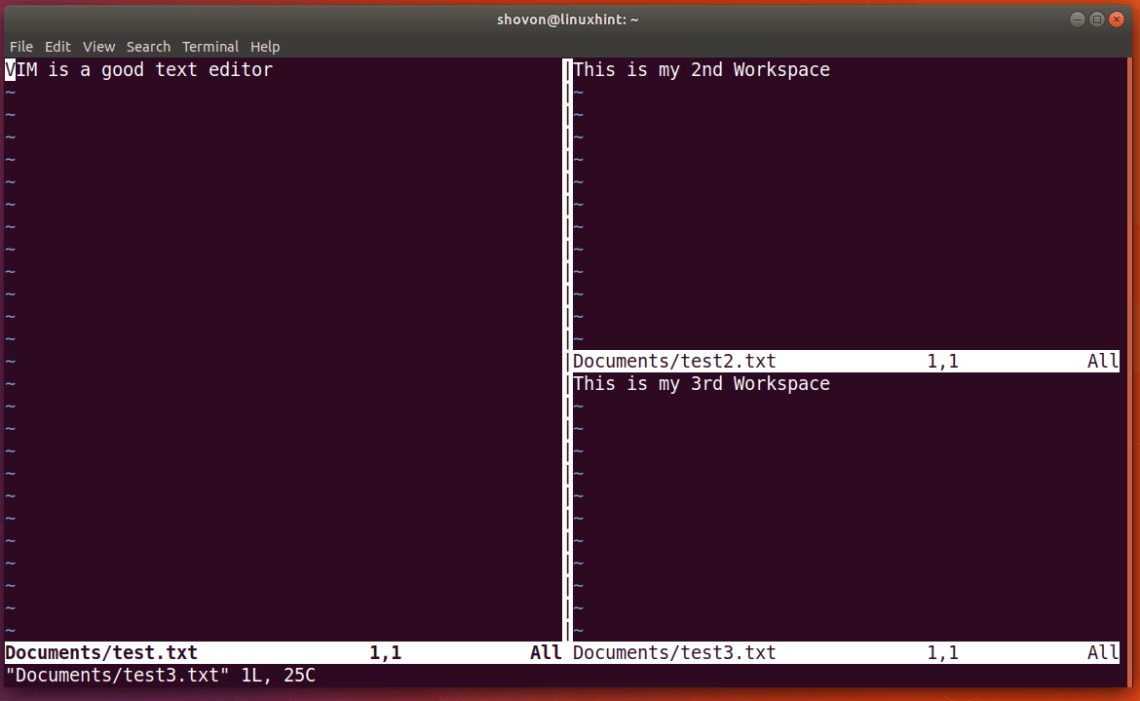Click the line 'VIM is a good text editor'

pos(139,69)
